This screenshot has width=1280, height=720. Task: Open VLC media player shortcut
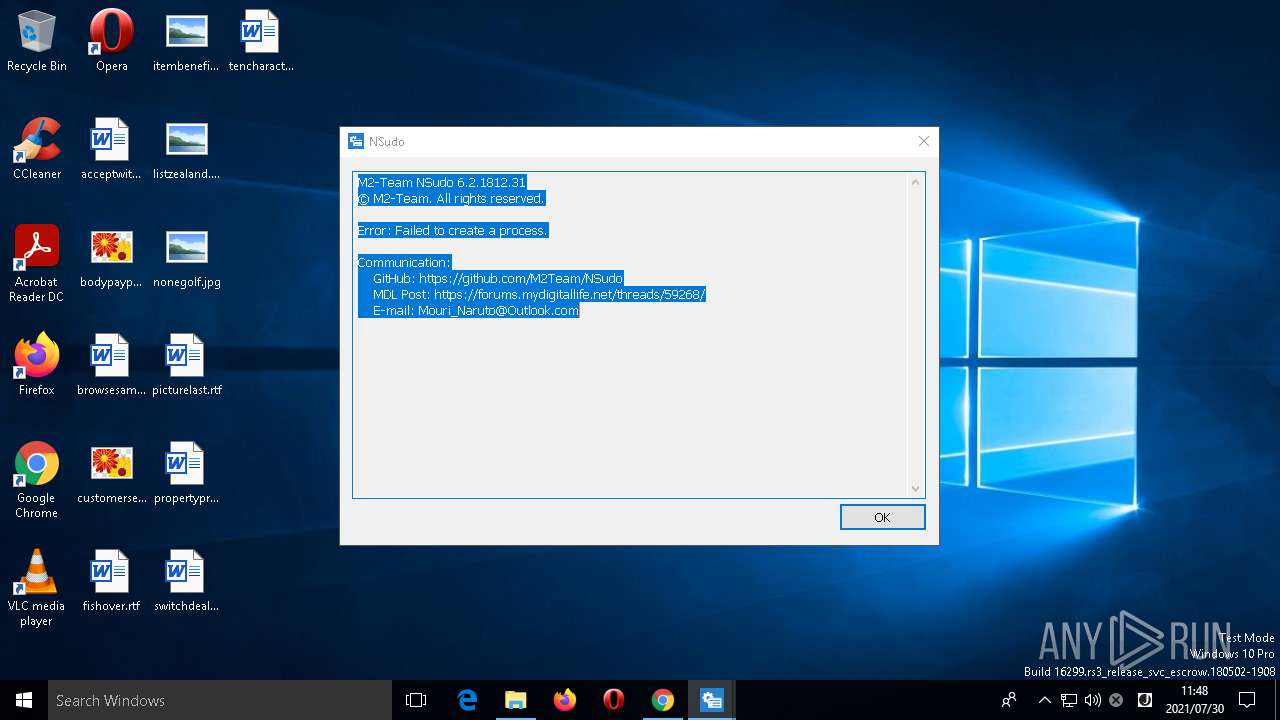pos(37,588)
